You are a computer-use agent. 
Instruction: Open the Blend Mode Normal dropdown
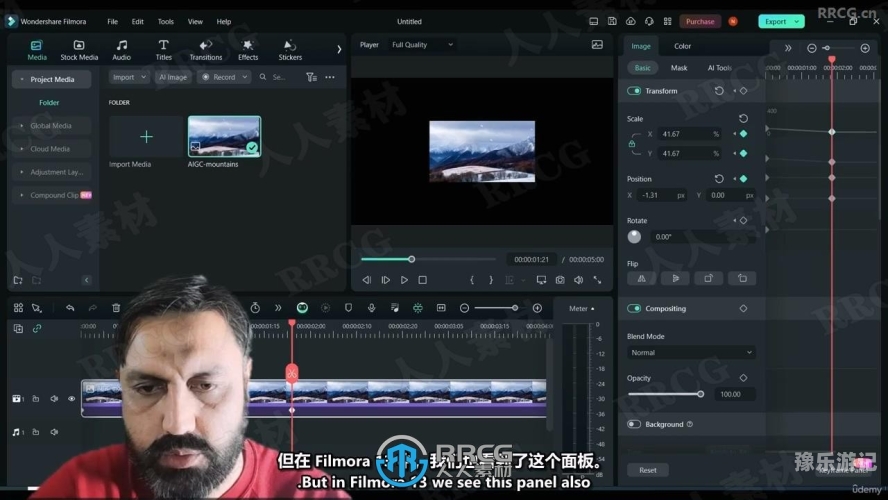coord(691,352)
